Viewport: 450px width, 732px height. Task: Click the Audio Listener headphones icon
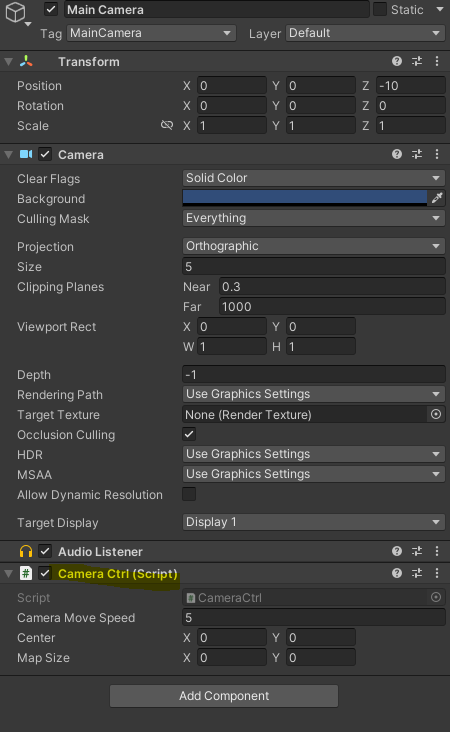tap(26, 551)
